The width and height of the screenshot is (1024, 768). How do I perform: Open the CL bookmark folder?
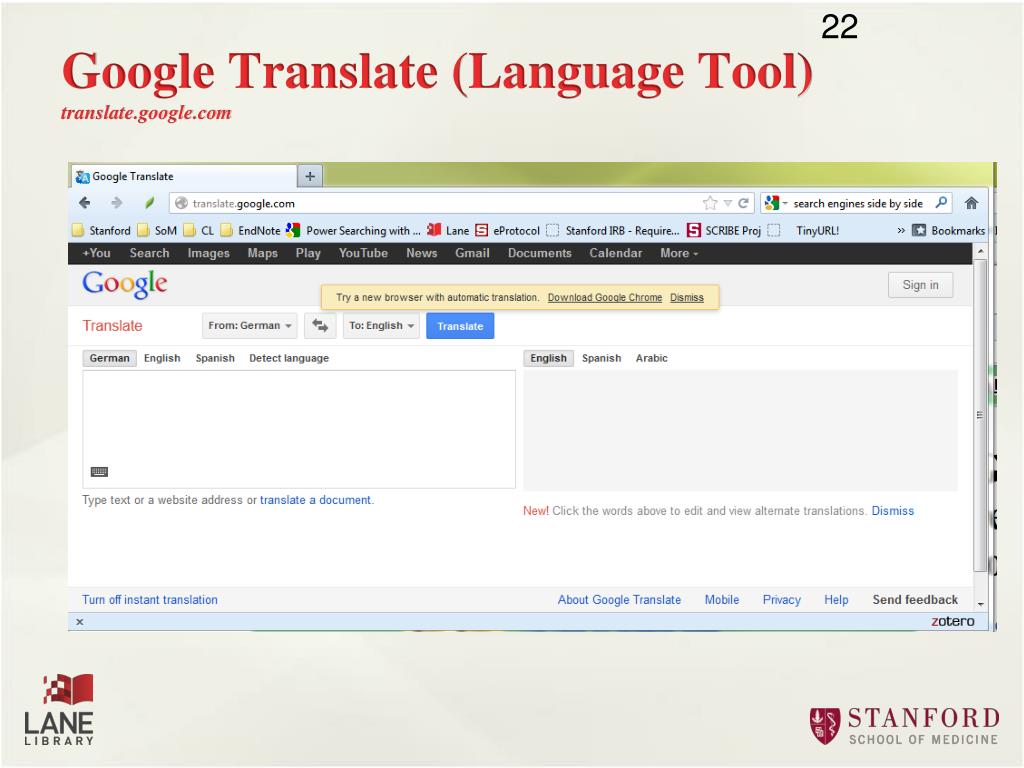tap(199, 231)
